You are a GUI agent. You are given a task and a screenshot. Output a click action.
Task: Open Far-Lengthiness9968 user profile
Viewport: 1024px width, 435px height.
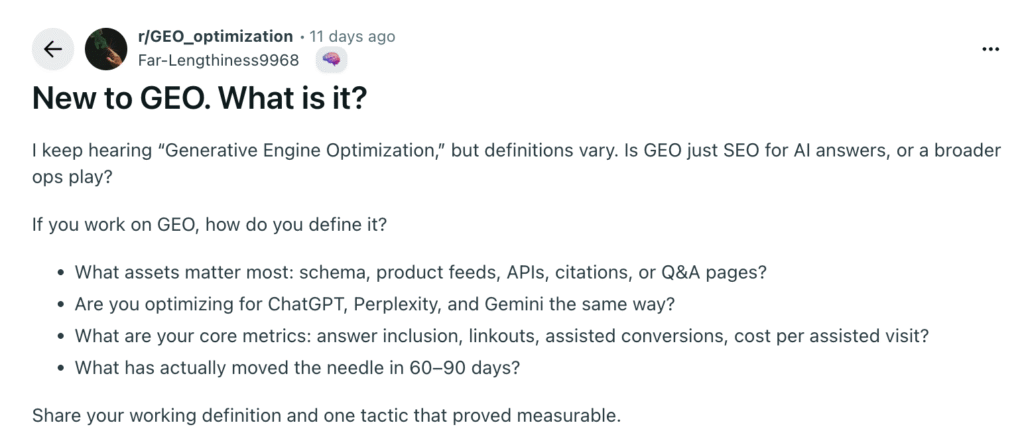click(x=218, y=60)
